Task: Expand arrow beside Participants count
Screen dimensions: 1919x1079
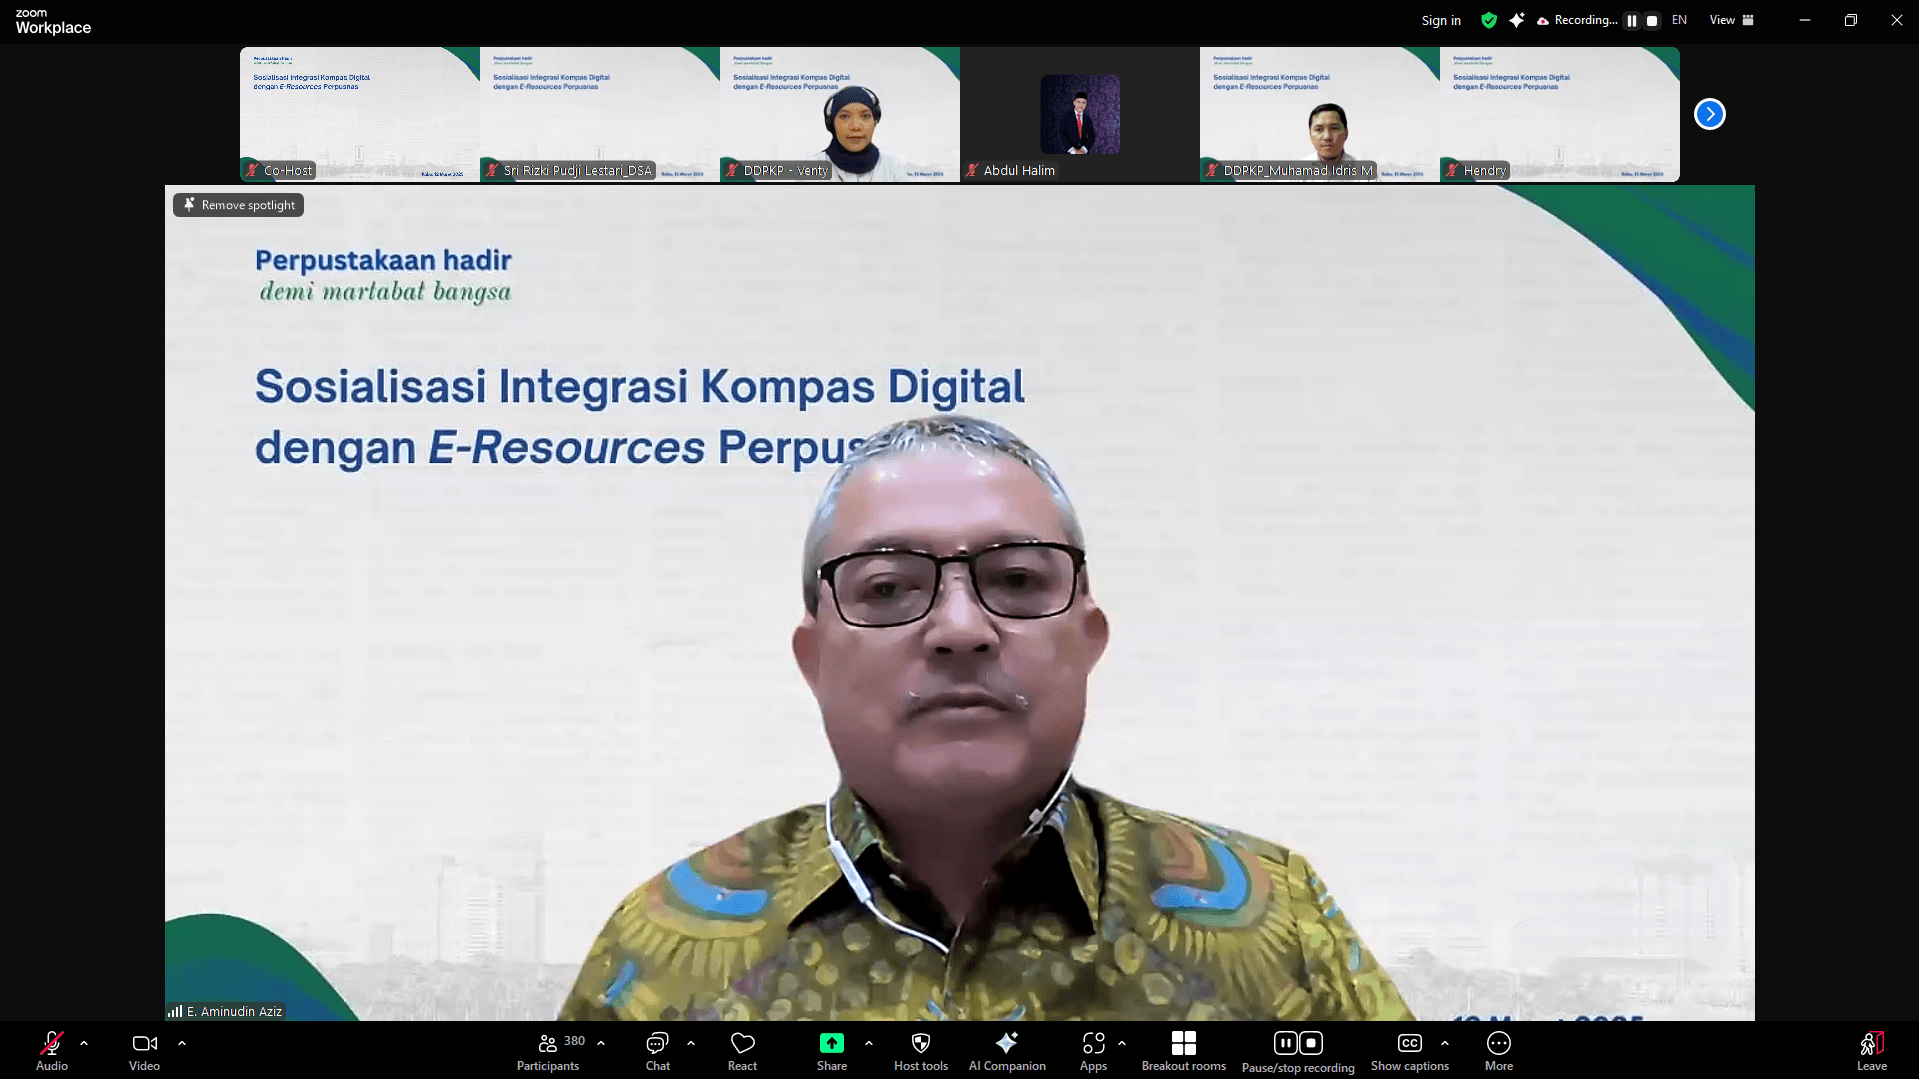Action: coord(601,1043)
